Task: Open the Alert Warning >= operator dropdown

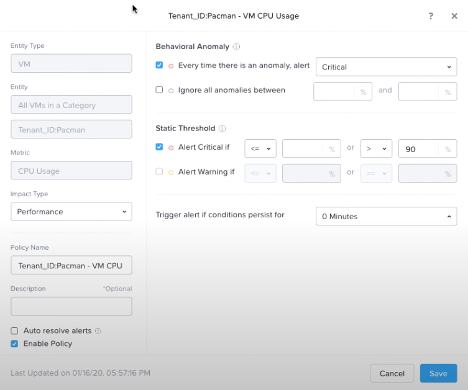Action: point(376,173)
